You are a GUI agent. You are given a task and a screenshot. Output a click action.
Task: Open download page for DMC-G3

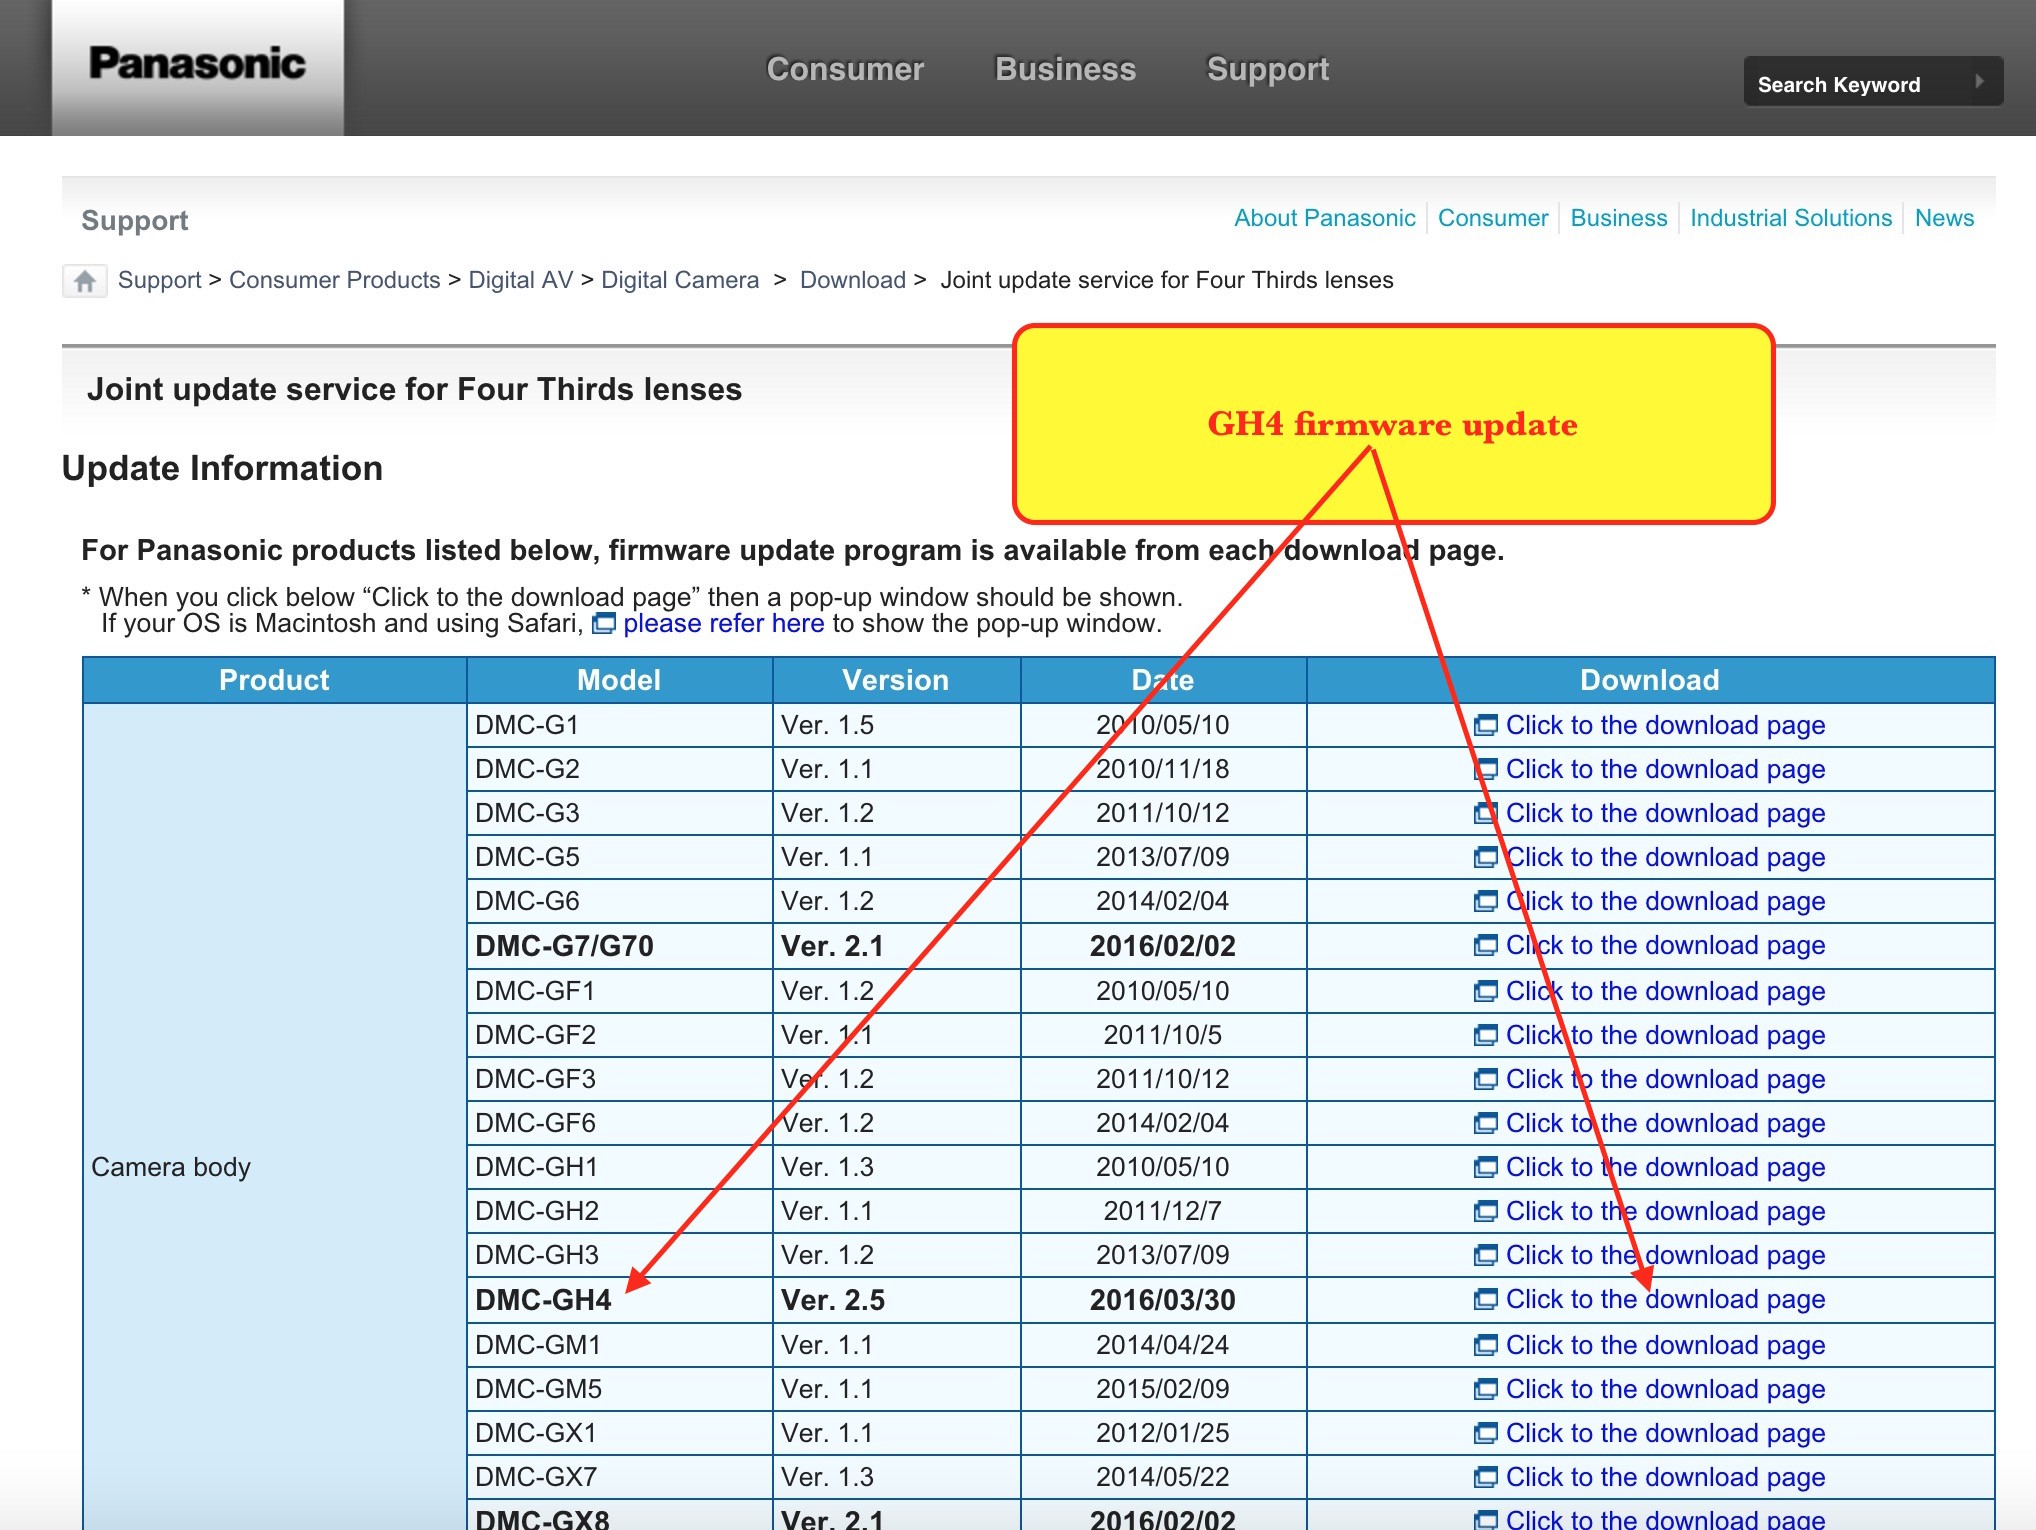pyautogui.click(x=1665, y=814)
